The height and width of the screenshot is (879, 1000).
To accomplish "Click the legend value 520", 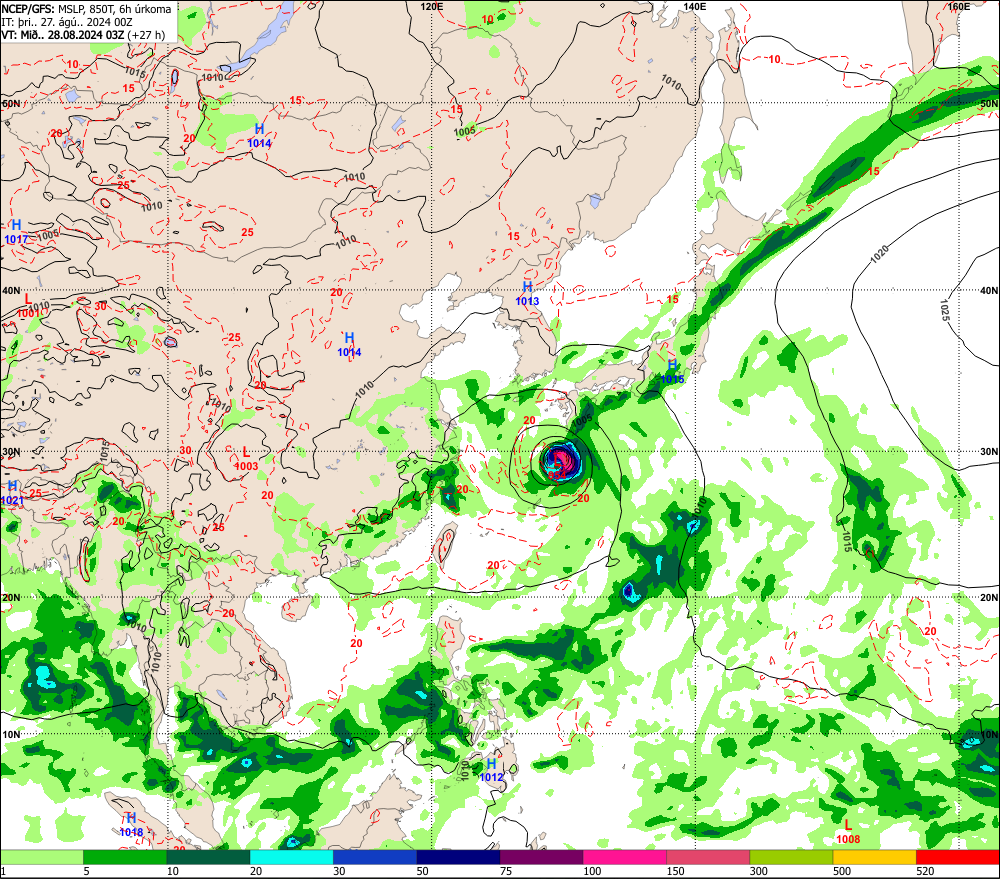I will pos(925,871).
